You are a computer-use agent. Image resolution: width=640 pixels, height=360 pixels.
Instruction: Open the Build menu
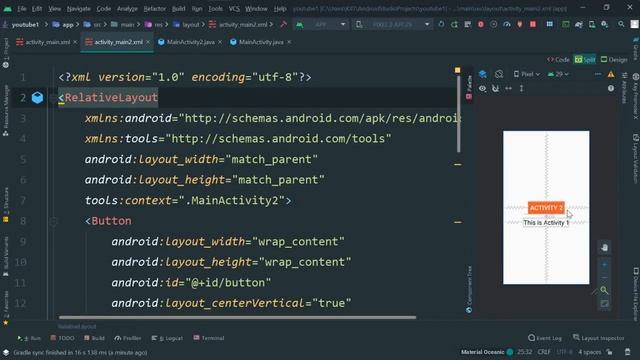point(178,9)
